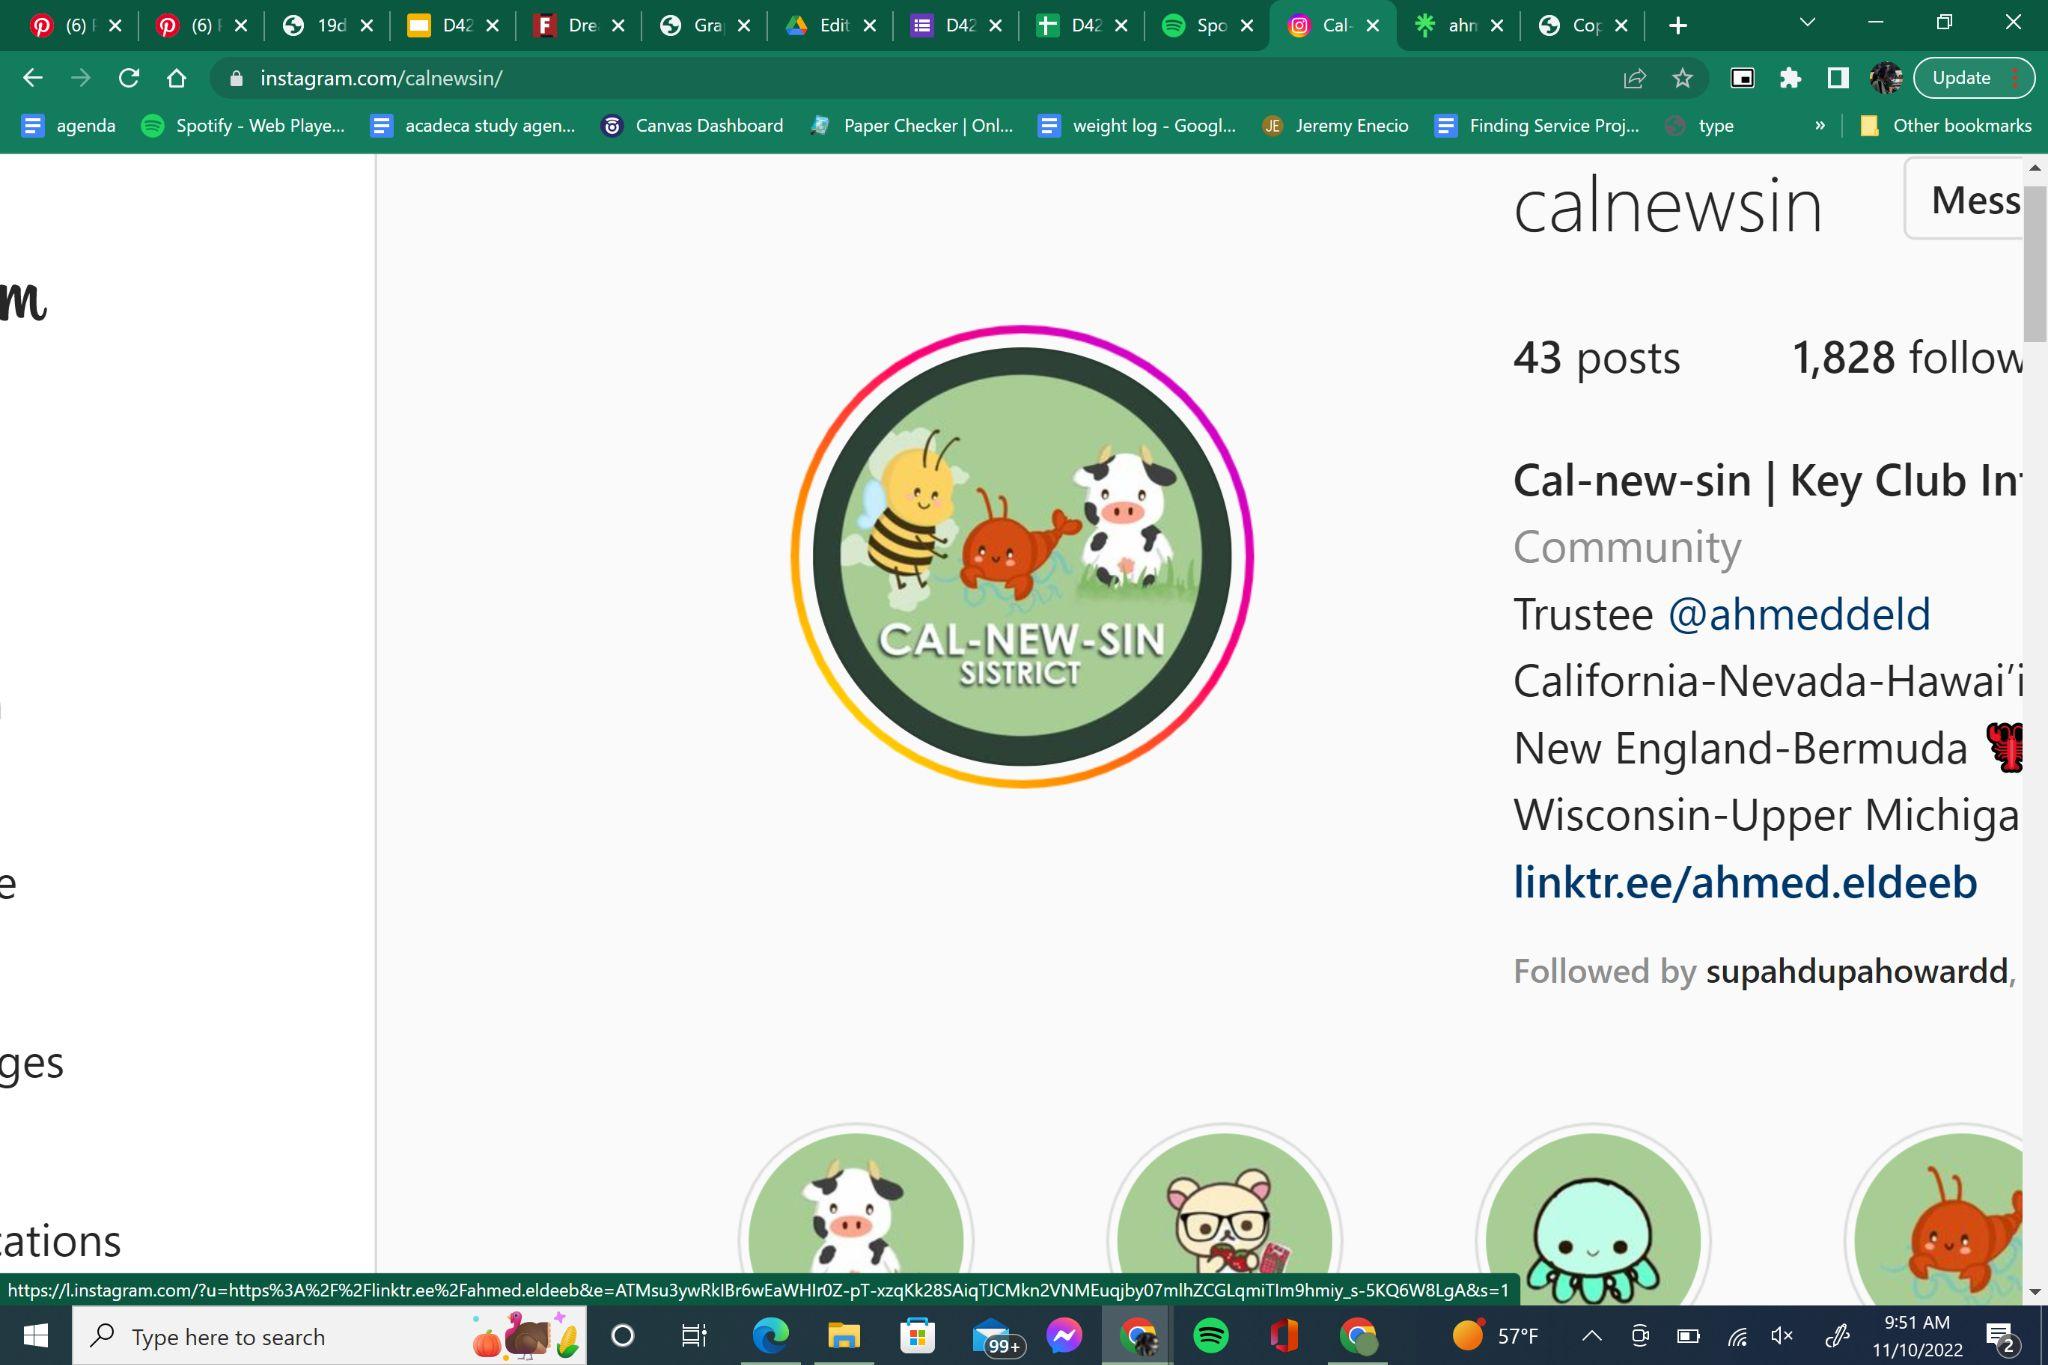Show hidden system tray icons

tap(1591, 1336)
